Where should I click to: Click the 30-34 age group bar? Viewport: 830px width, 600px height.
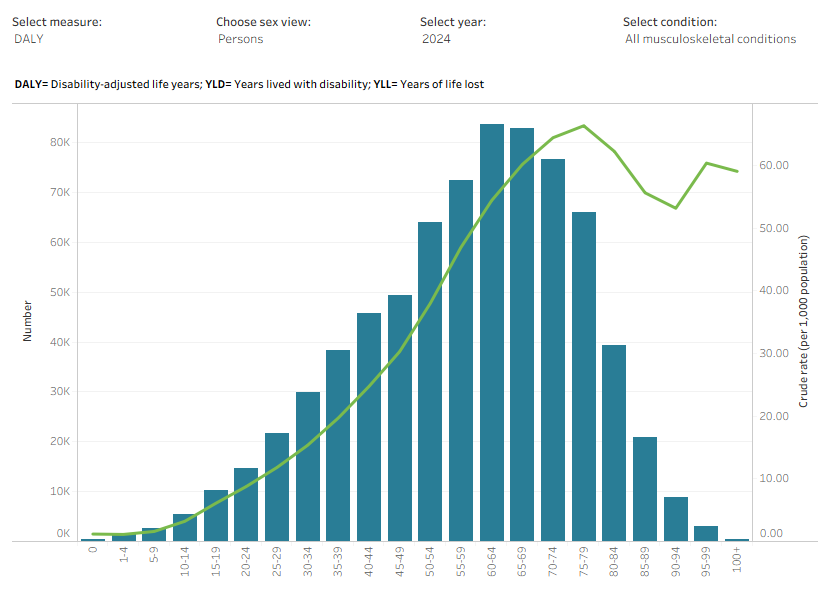coord(308,467)
